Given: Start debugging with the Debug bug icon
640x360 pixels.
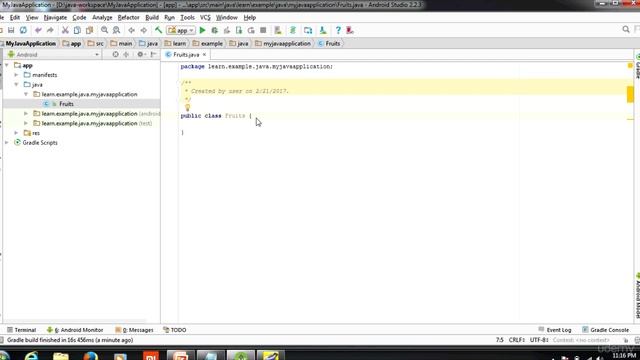Looking at the screenshot, I should [214, 30].
